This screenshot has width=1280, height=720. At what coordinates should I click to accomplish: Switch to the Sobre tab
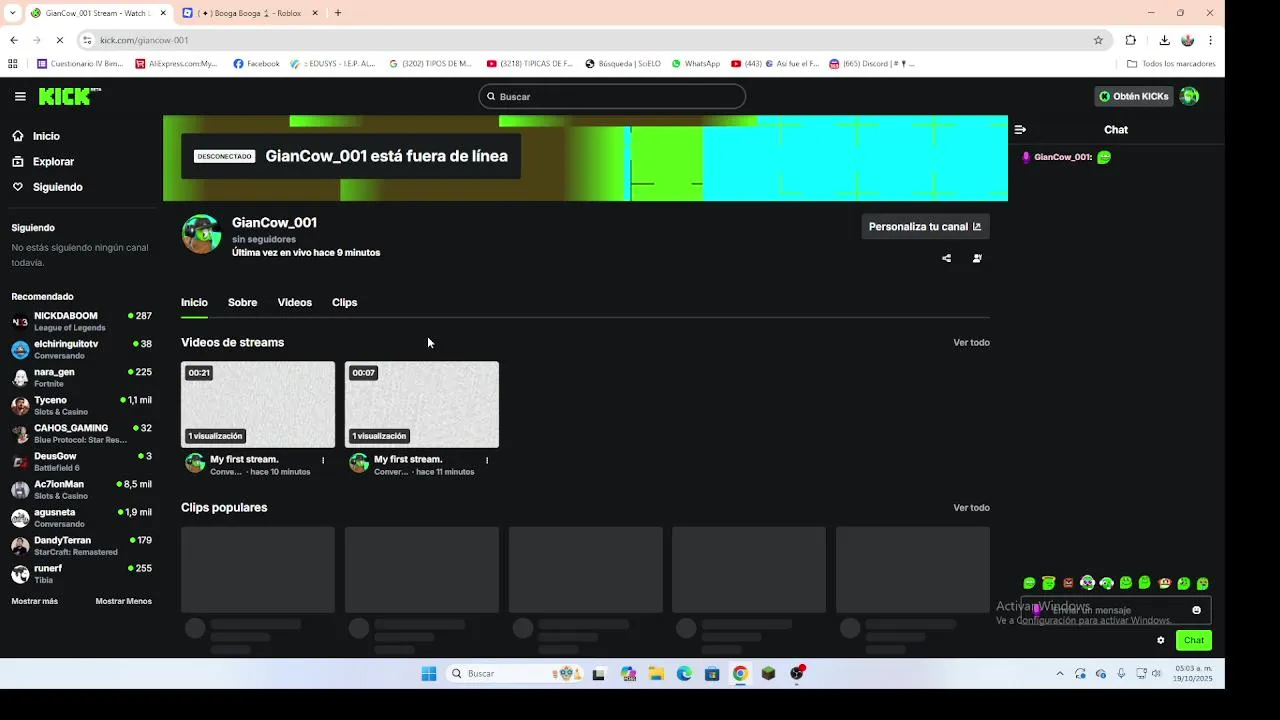[242, 303]
